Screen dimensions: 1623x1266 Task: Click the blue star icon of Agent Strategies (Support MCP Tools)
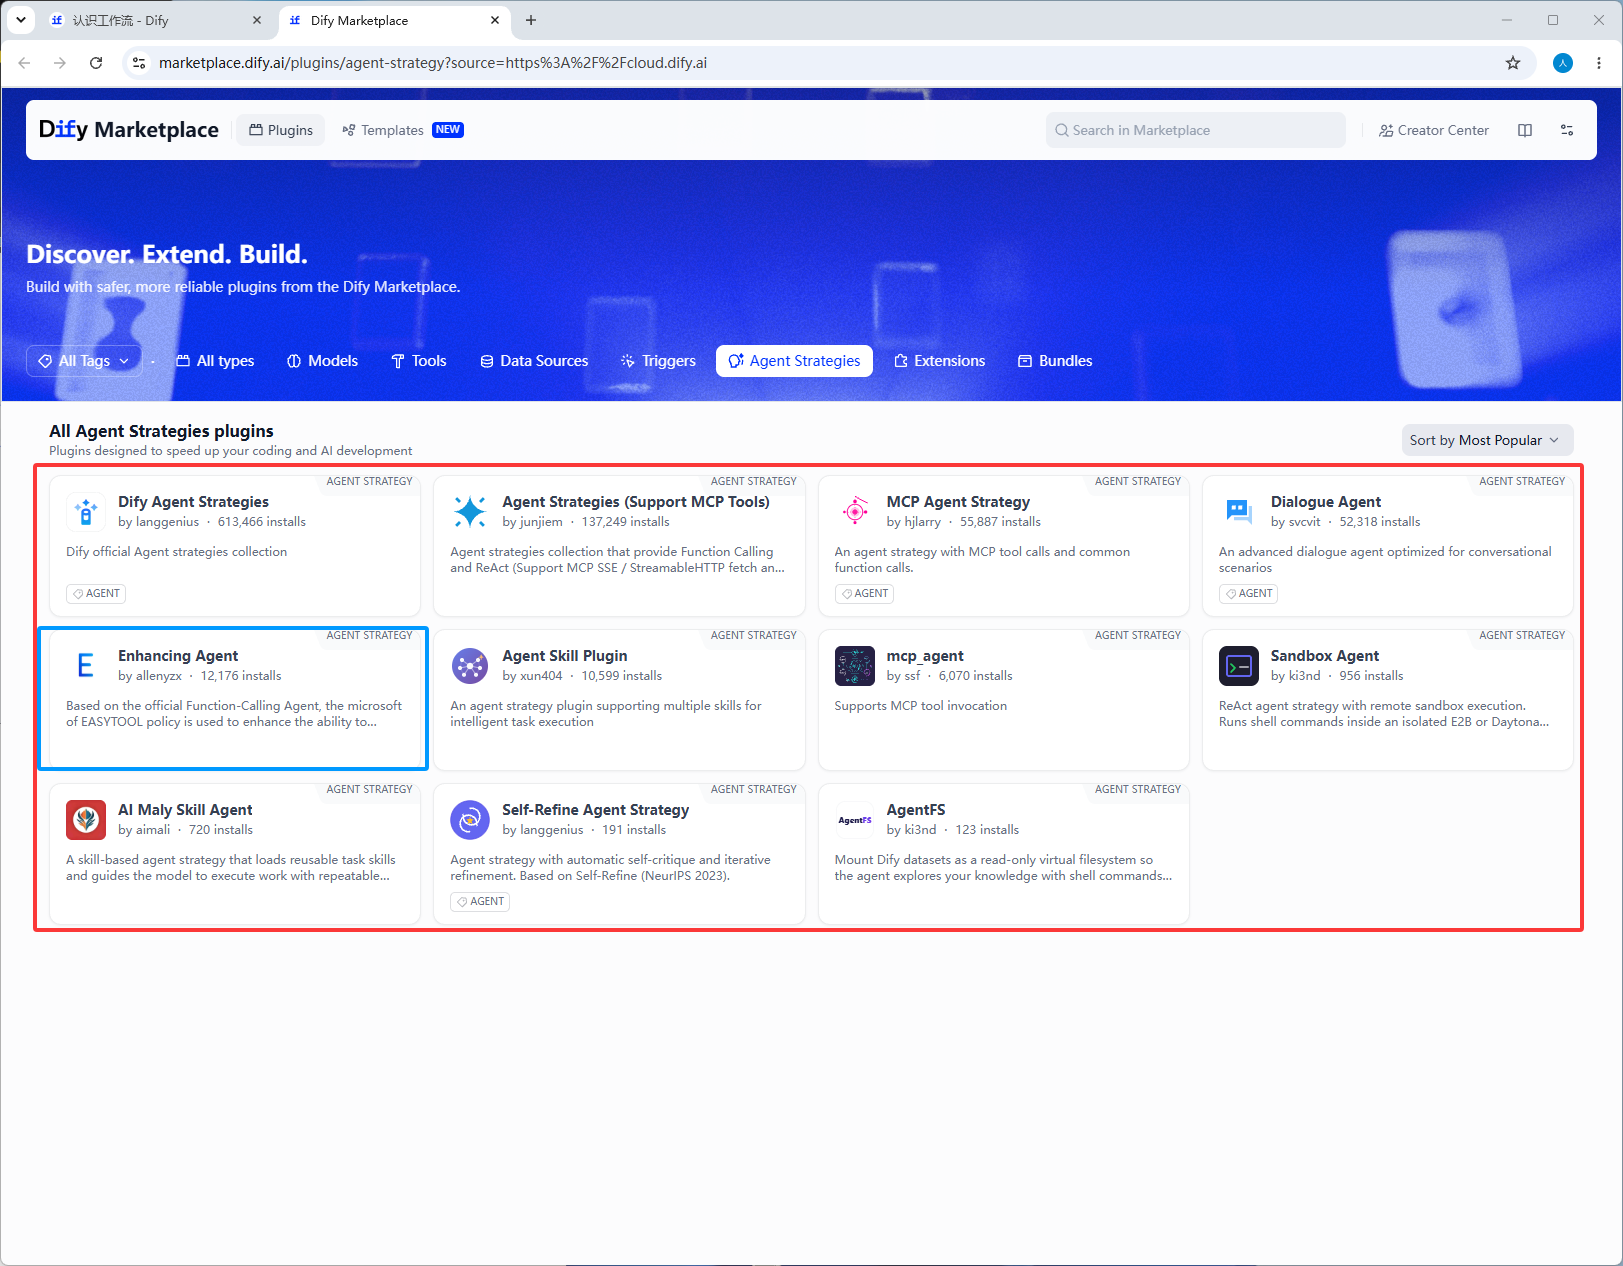point(470,512)
